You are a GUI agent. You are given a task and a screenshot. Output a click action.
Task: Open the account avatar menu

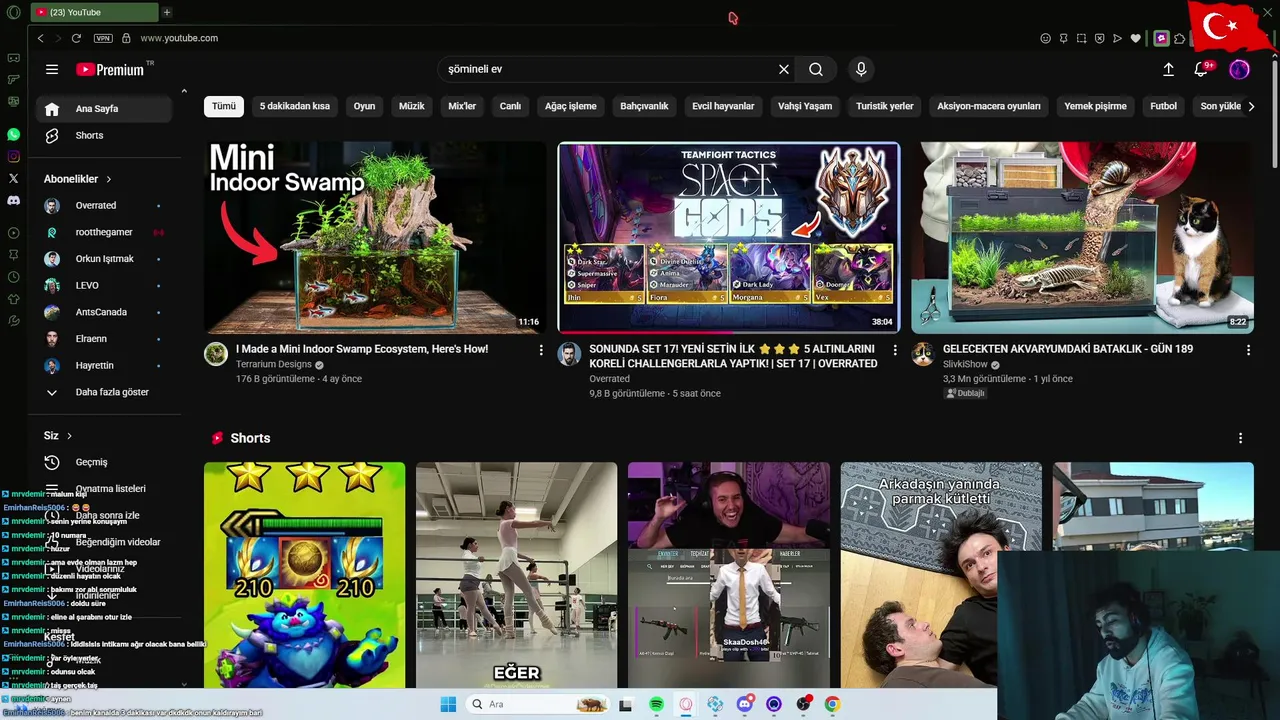1239,69
